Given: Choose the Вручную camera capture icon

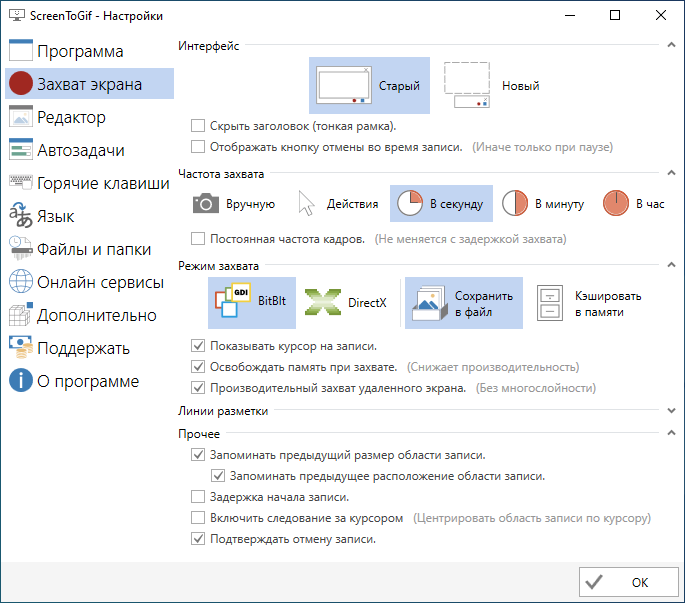Looking at the screenshot, I should click(206, 204).
